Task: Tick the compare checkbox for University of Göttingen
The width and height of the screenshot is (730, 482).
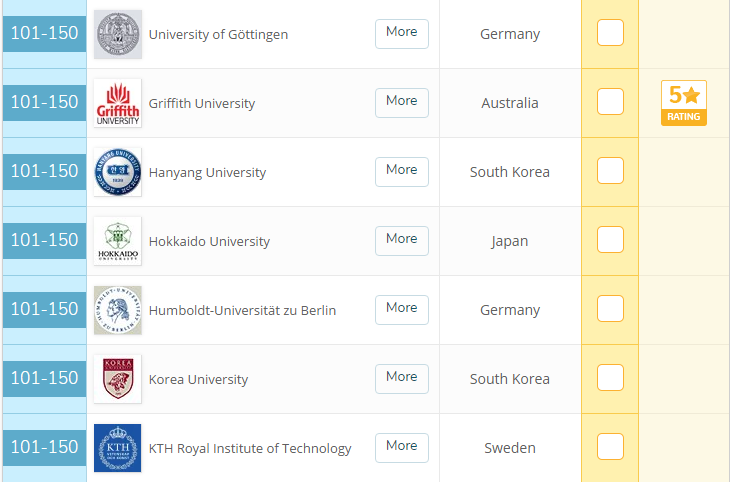Action: (x=610, y=33)
